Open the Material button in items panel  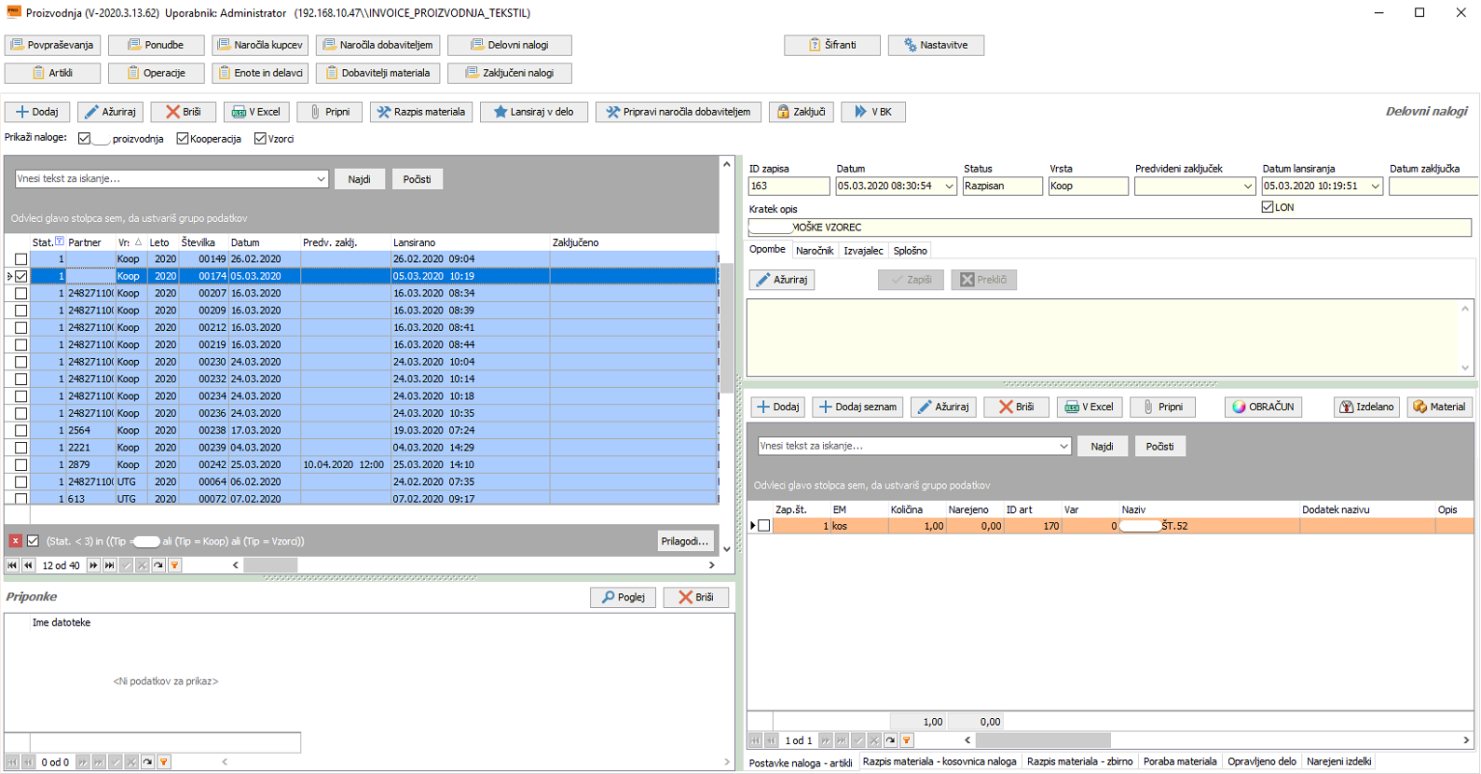click(1438, 407)
